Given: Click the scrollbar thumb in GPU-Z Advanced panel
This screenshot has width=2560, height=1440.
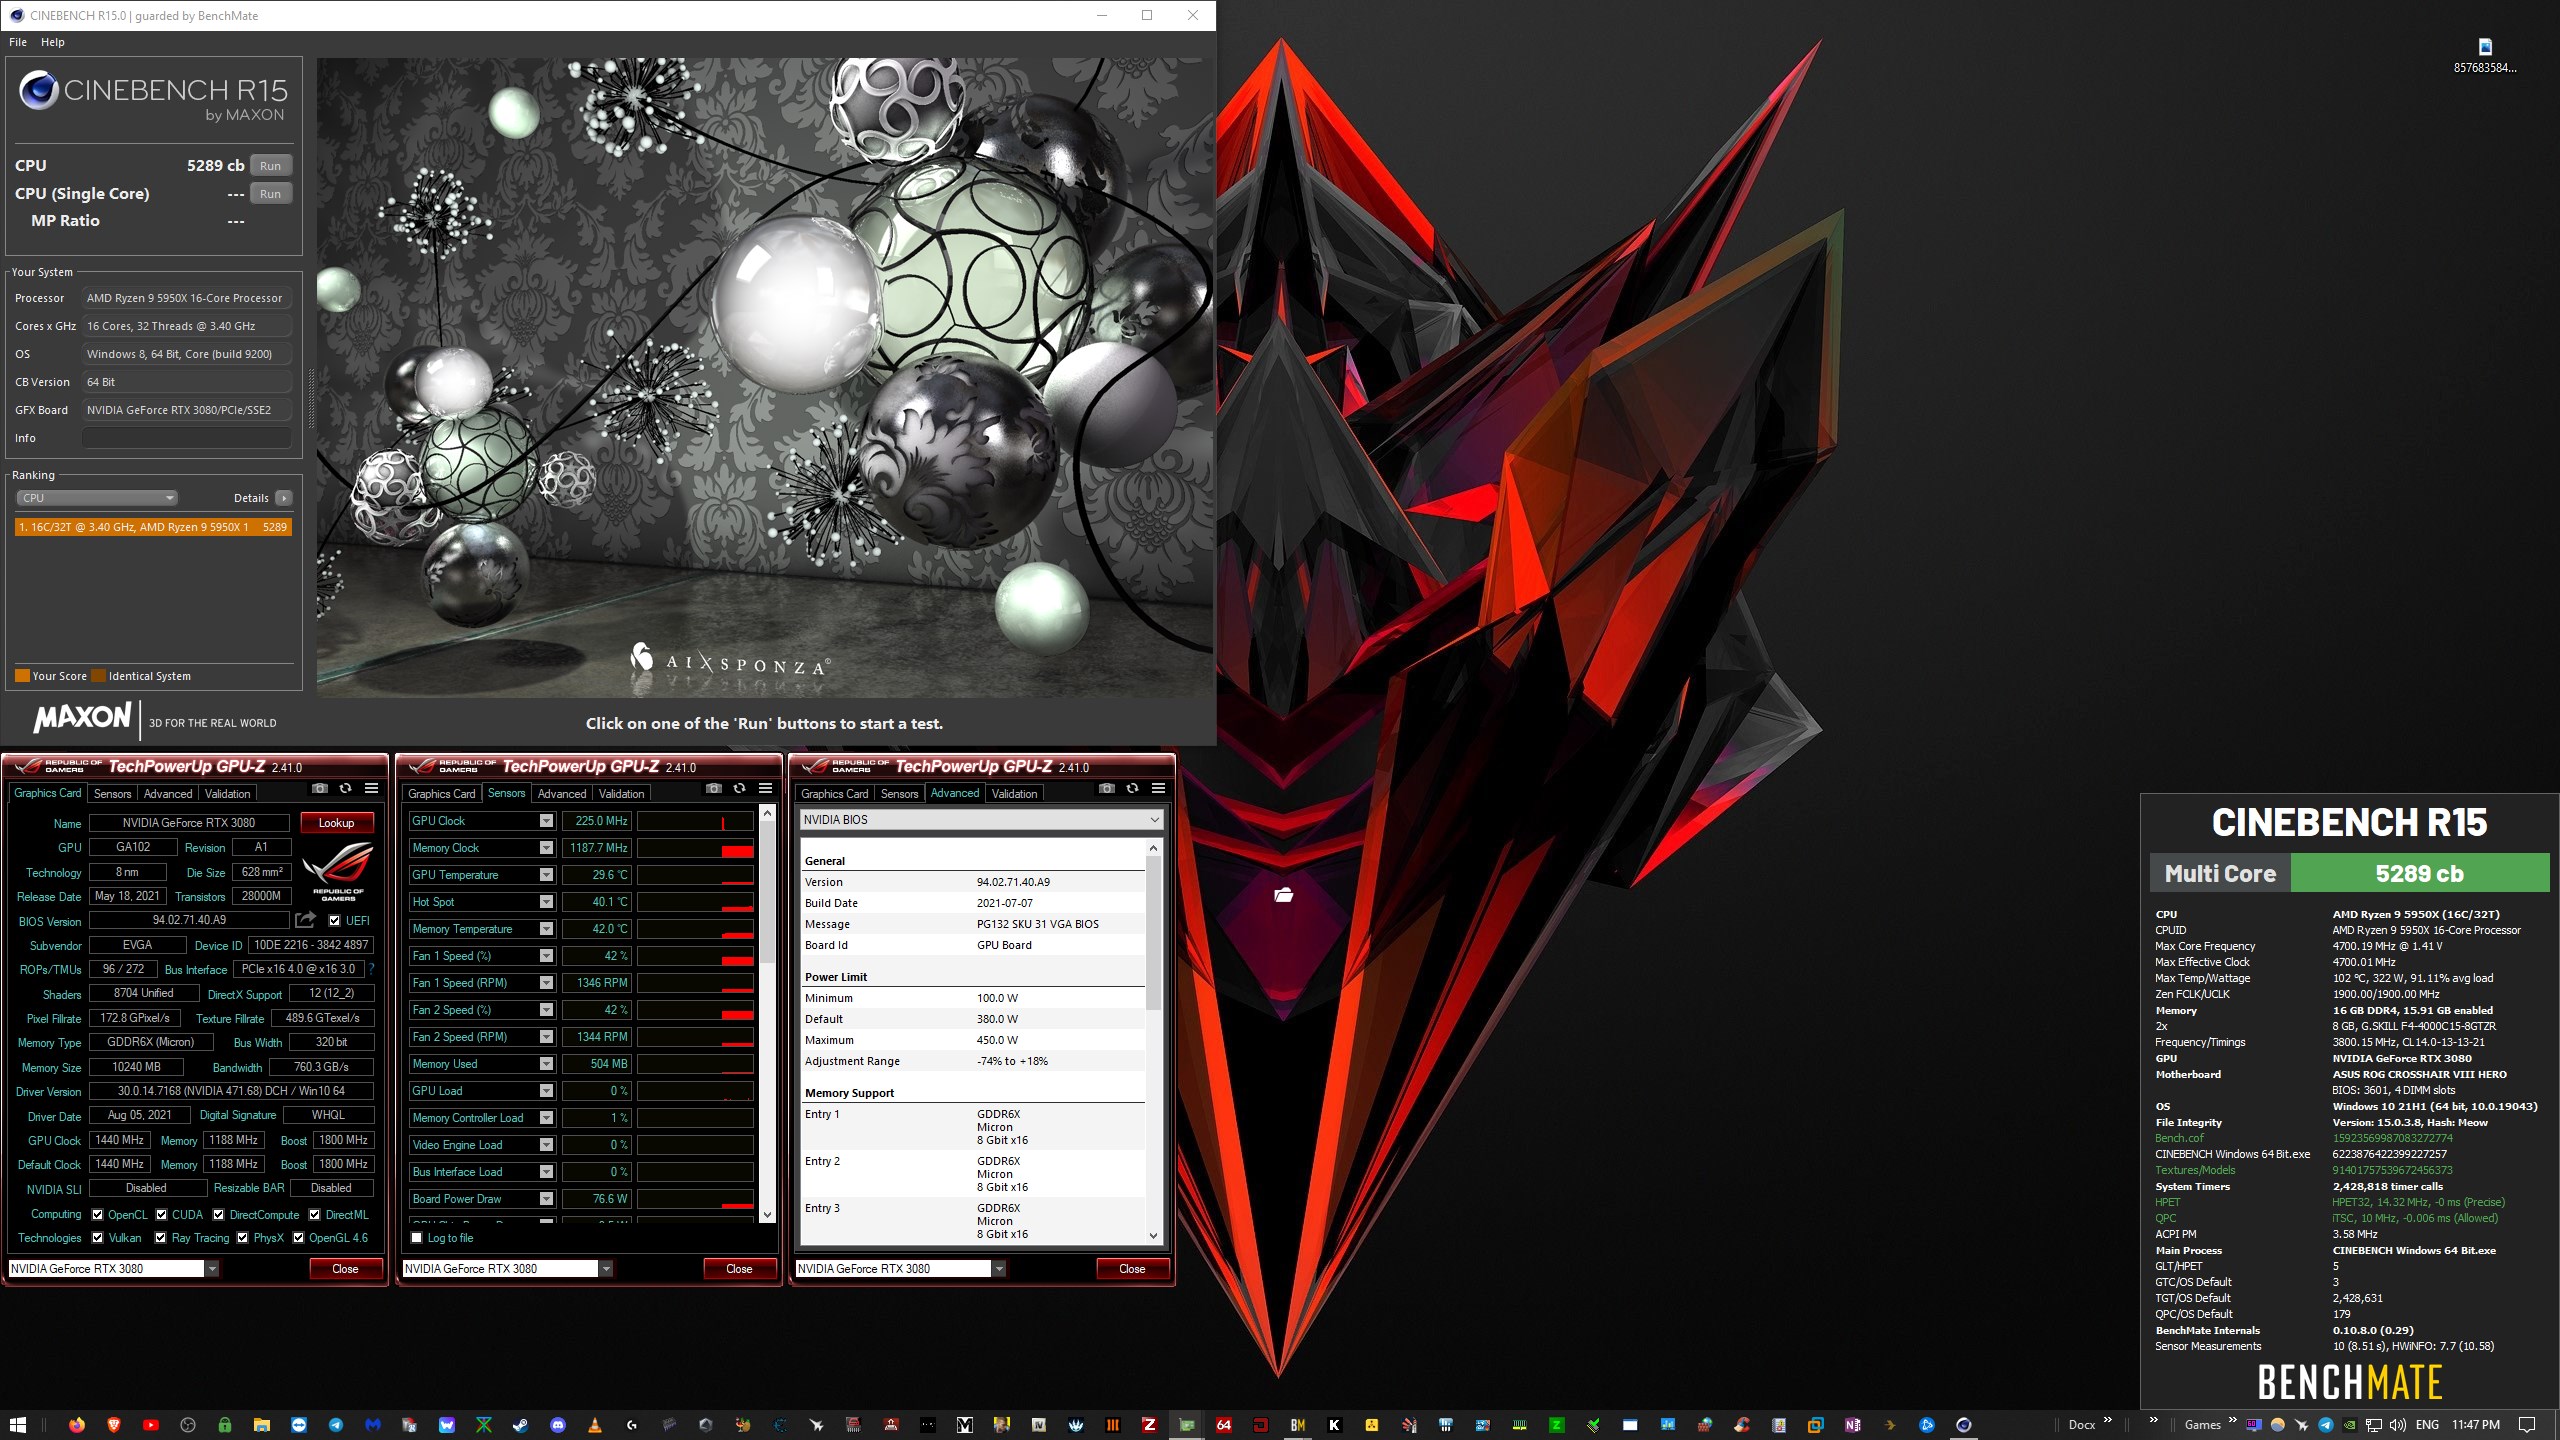Looking at the screenshot, I should 1153,933.
